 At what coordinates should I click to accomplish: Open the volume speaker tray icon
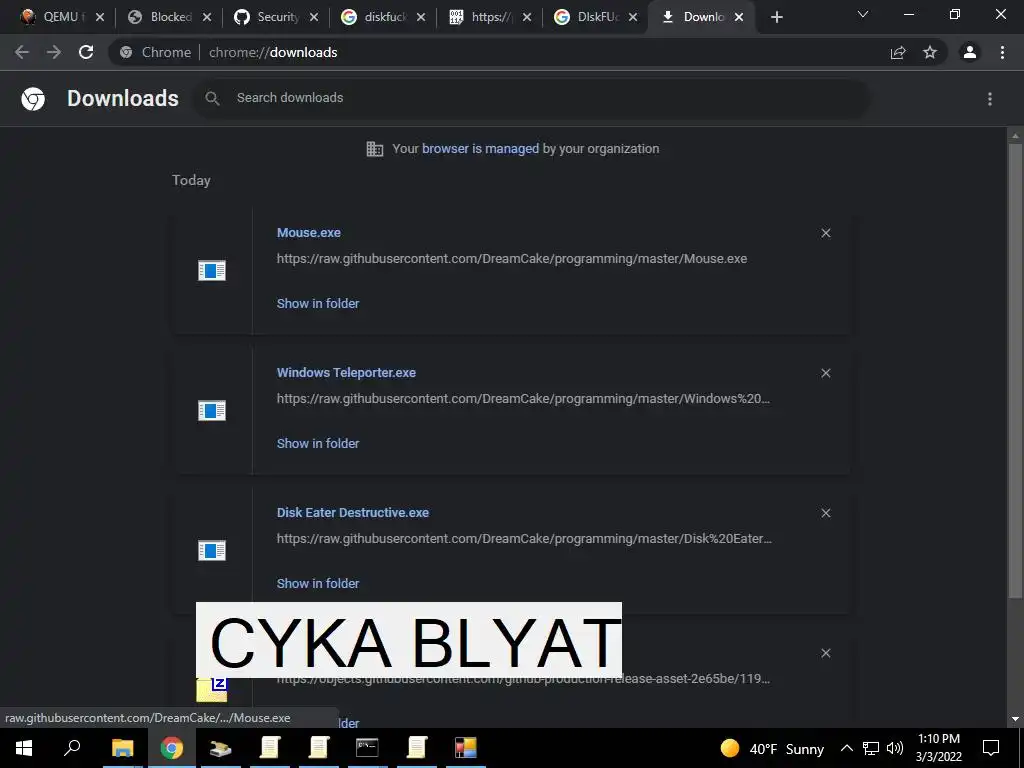click(895, 748)
